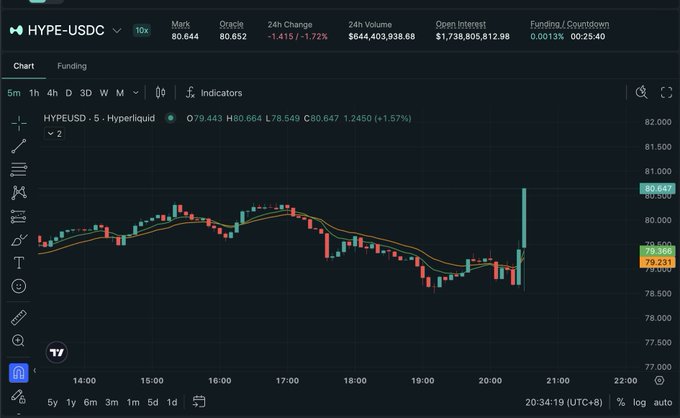Open the candlestick chart type selector
The width and height of the screenshot is (680, 418).
[x=160, y=92]
